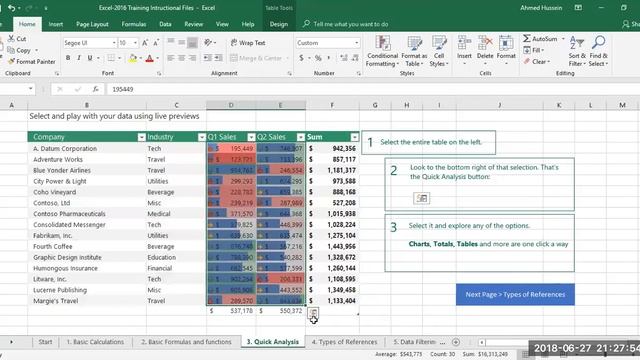
Task: Switch to 4. Types of References sheet
Action: (x=344, y=342)
